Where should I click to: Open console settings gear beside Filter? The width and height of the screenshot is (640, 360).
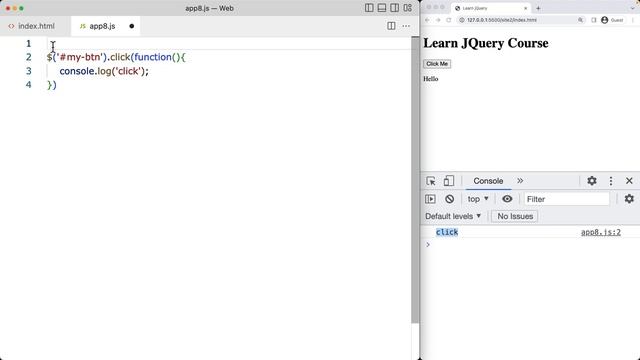629,199
